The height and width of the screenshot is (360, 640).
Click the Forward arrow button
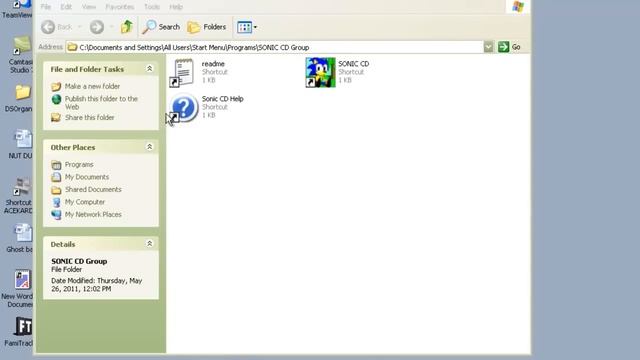click(x=97, y=27)
